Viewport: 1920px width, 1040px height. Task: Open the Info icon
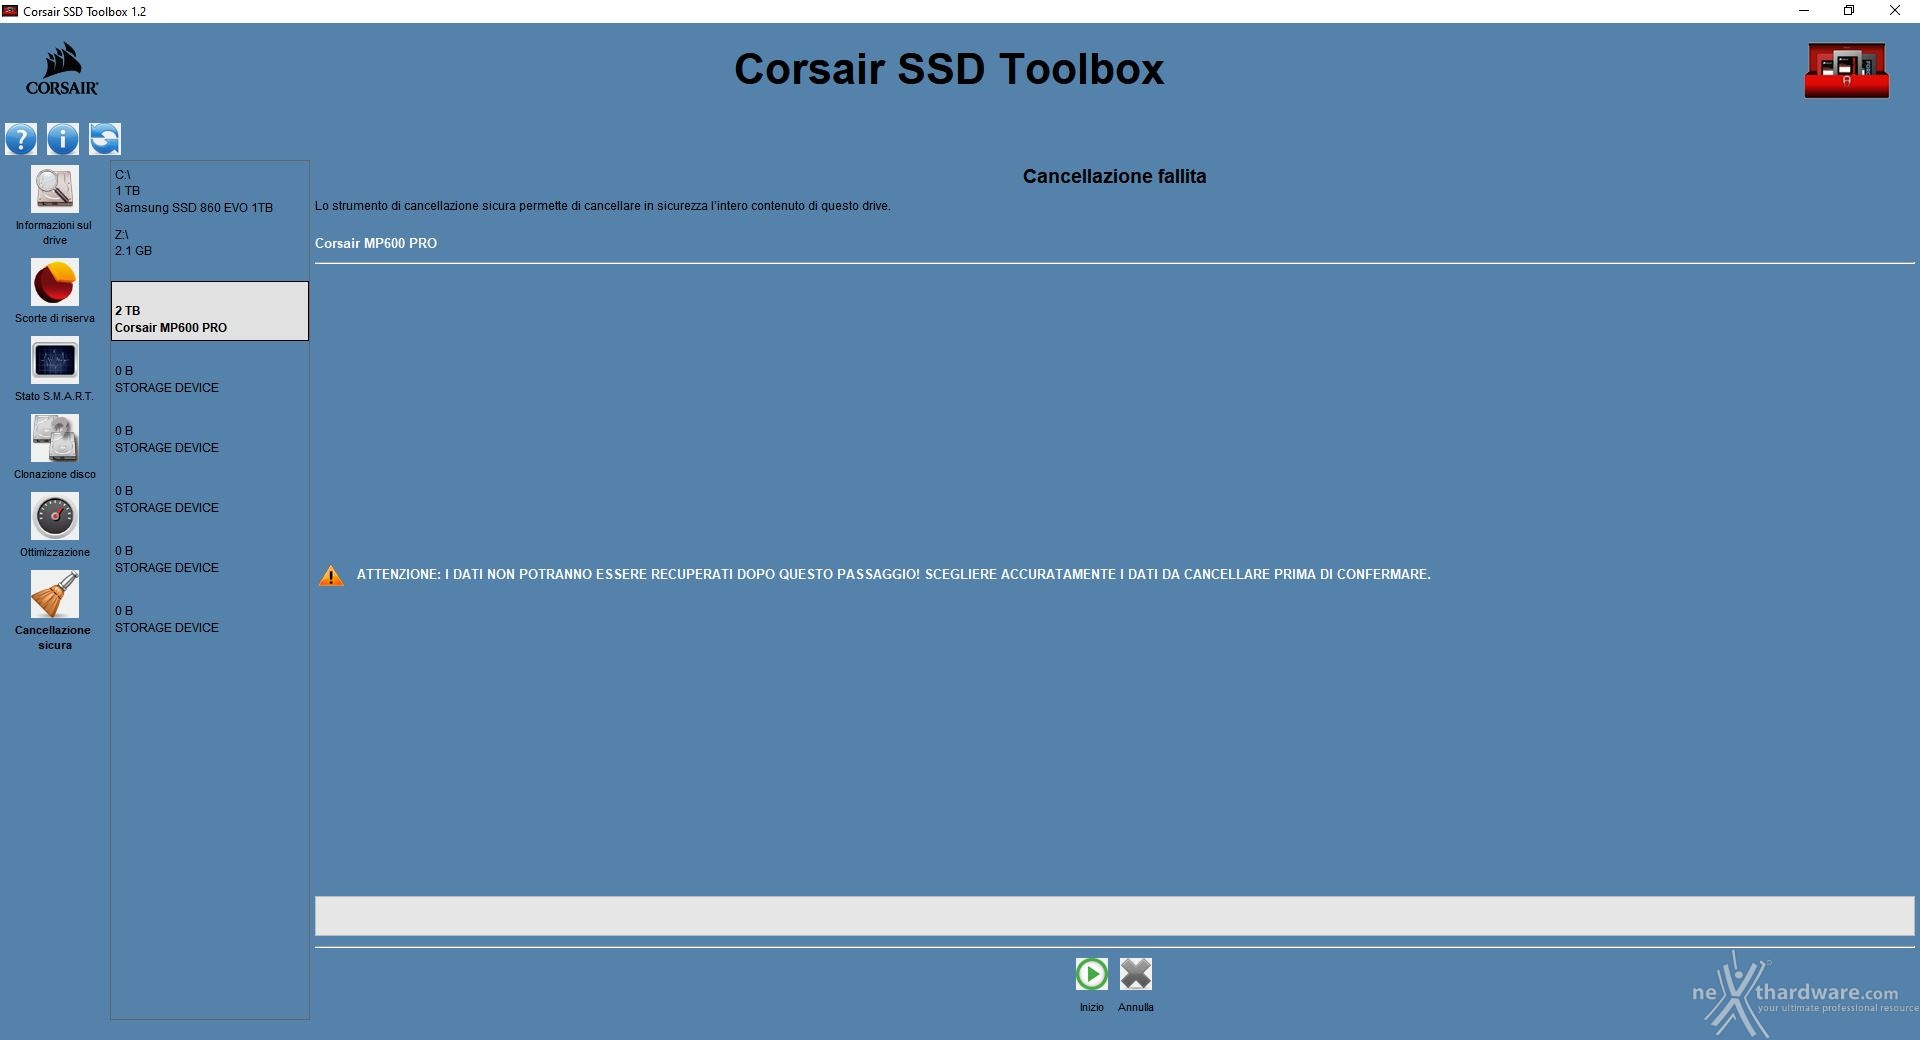tap(63, 139)
